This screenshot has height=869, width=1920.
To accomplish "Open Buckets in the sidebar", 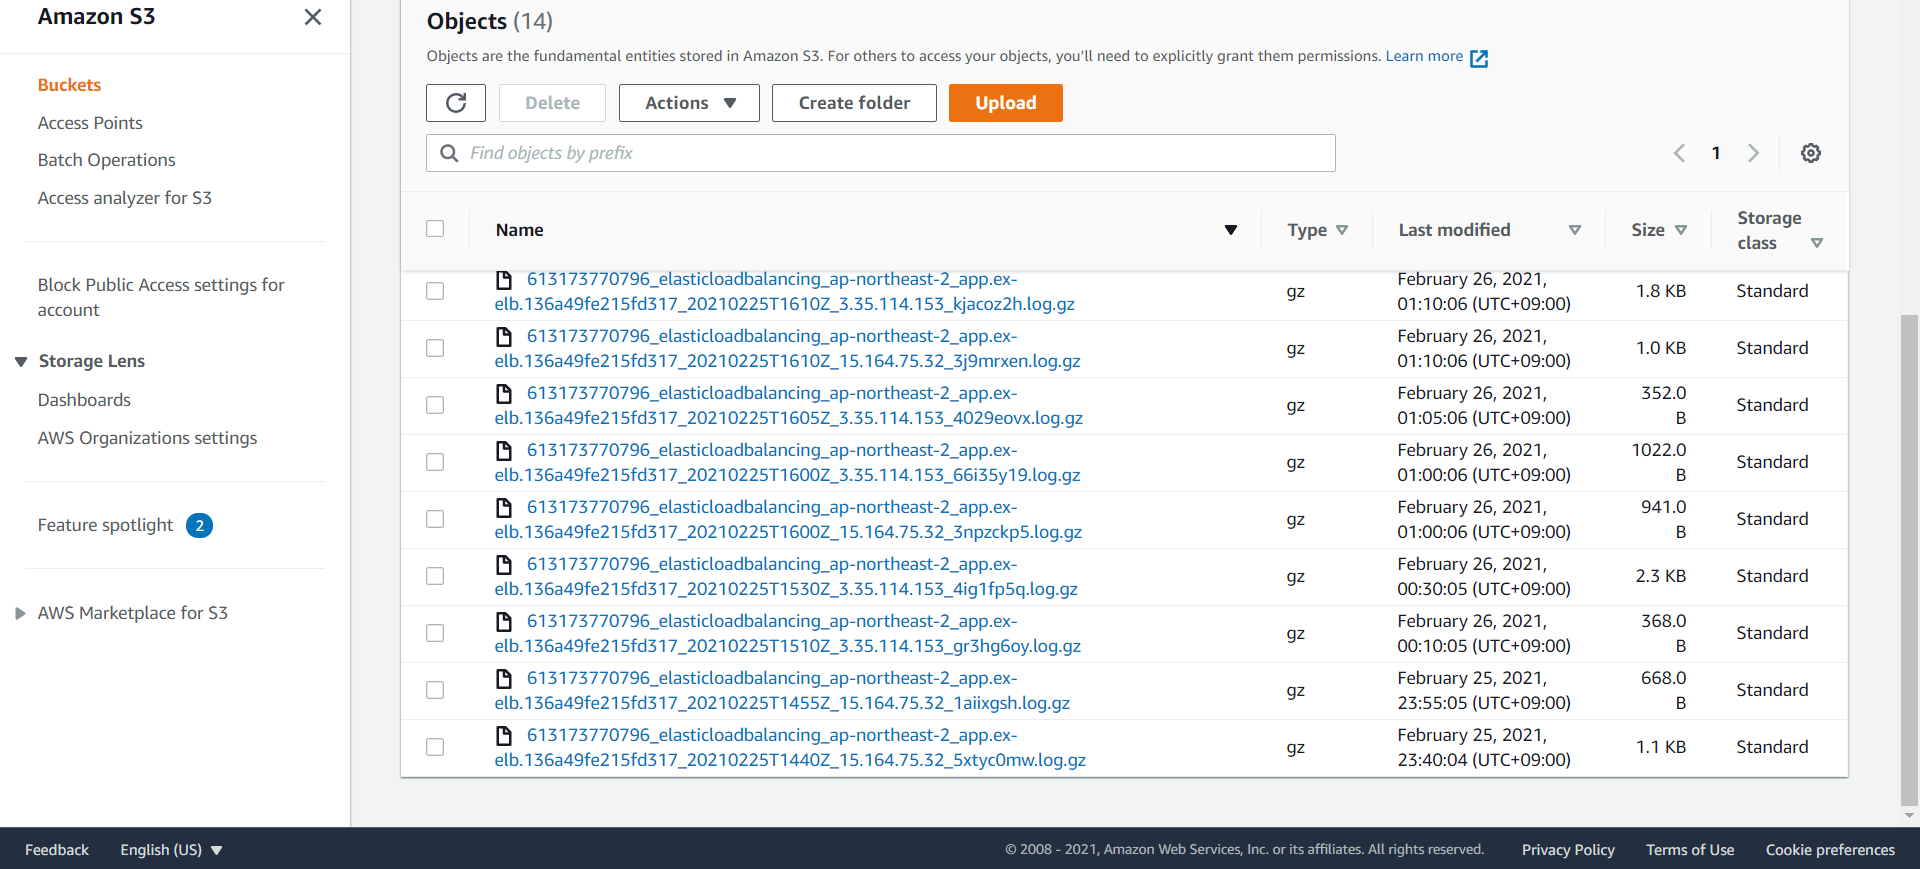I will click(x=69, y=85).
